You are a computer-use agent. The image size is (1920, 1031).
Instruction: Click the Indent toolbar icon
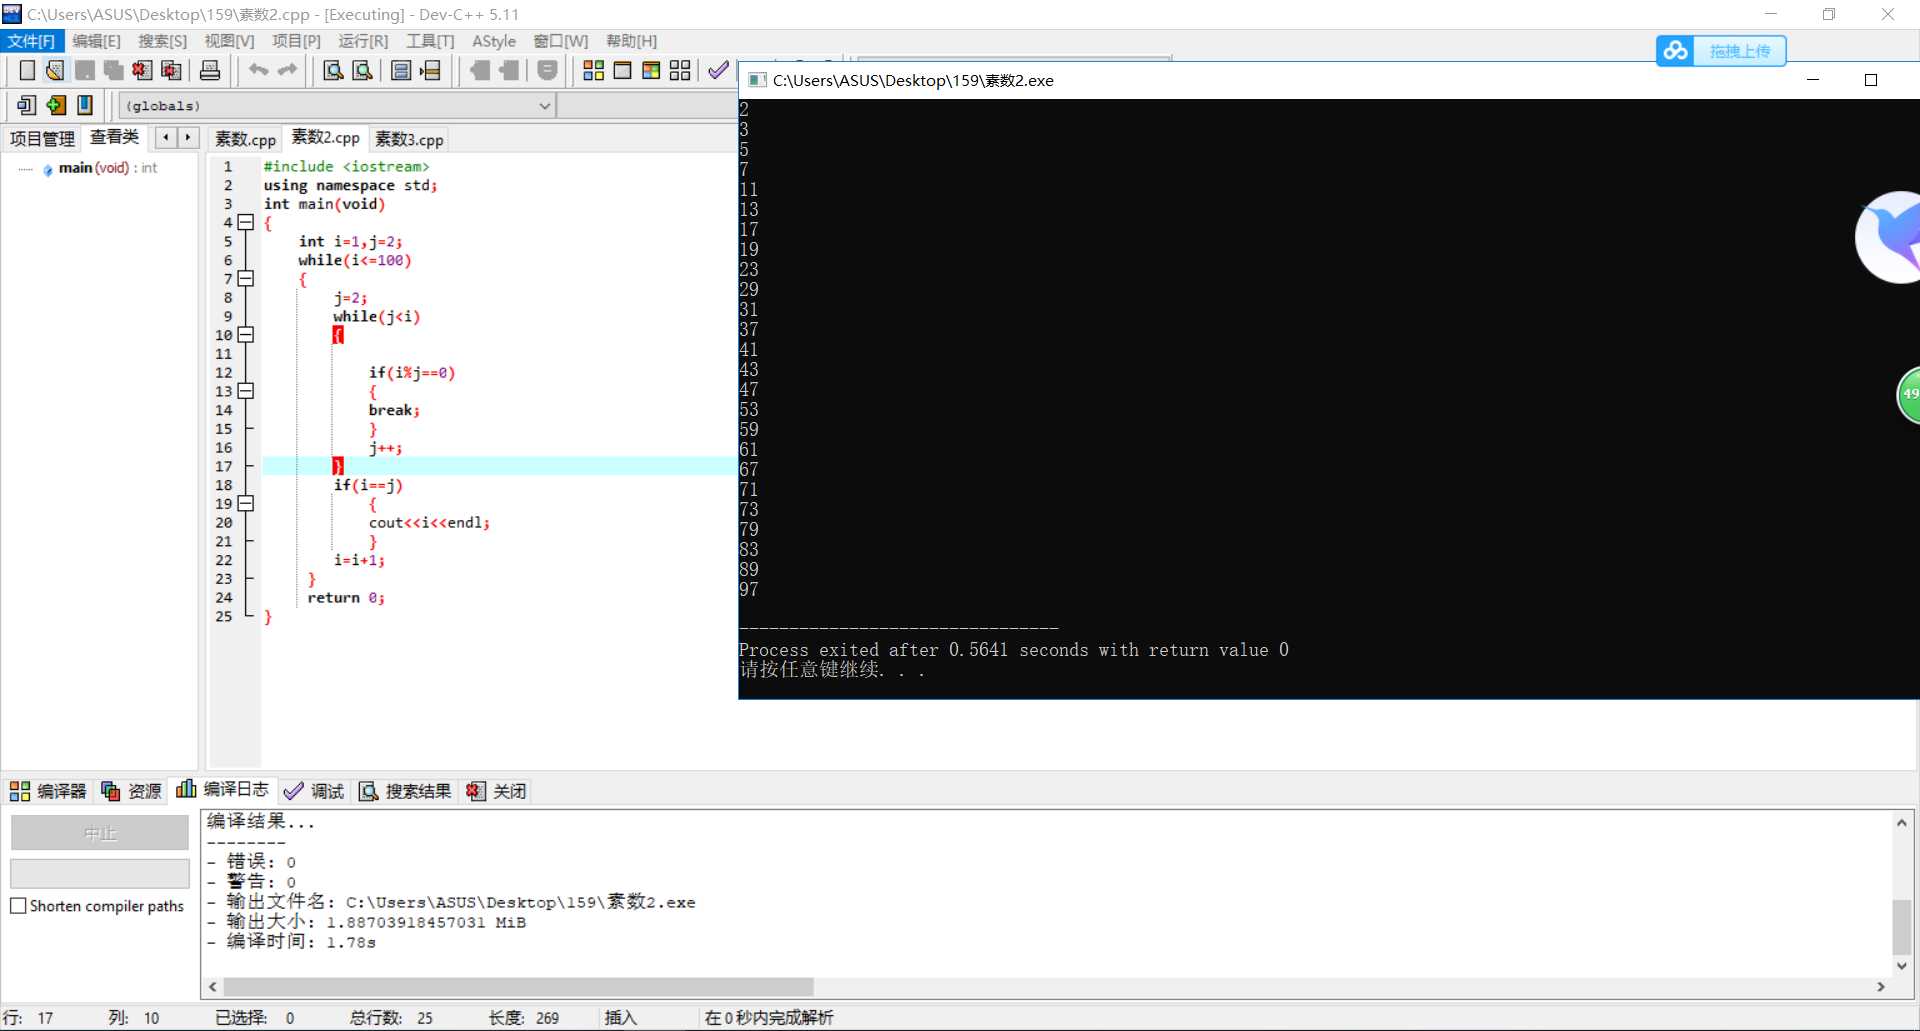click(480, 70)
